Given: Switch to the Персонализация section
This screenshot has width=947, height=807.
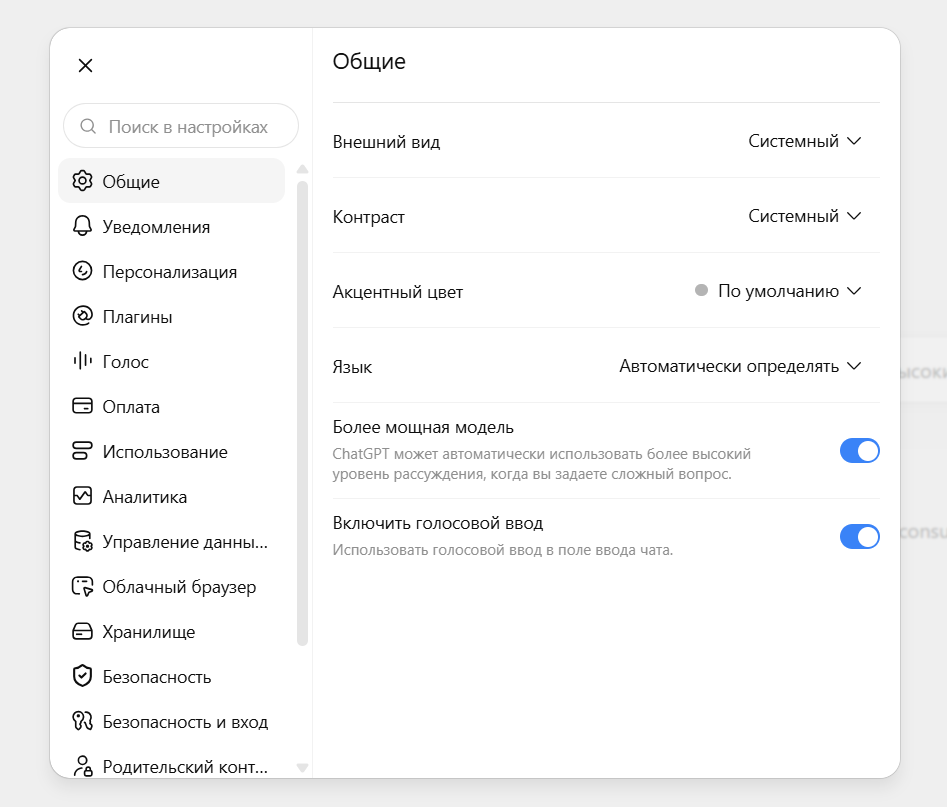Looking at the screenshot, I should (172, 271).
